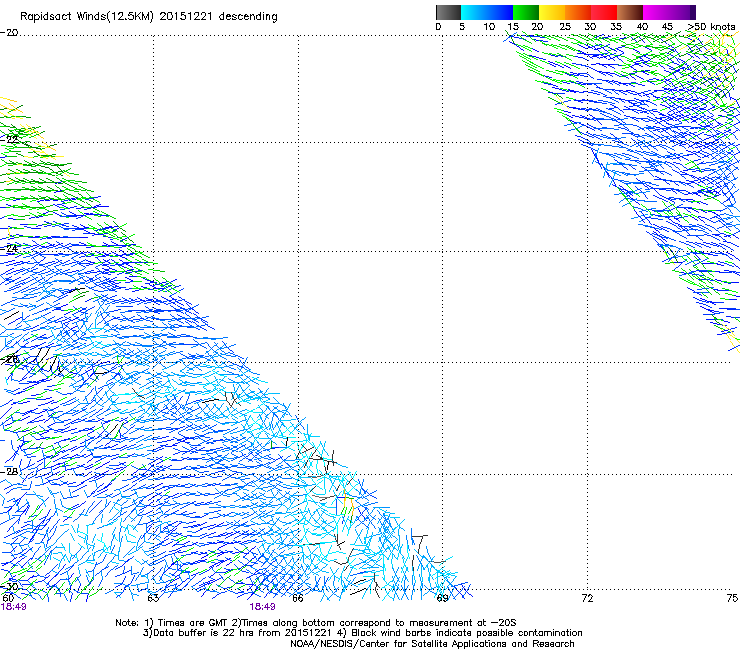This screenshot has width=740, height=650.
Task: Click the '-28' latitude axis label
Action: pyautogui.click(x=9, y=471)
